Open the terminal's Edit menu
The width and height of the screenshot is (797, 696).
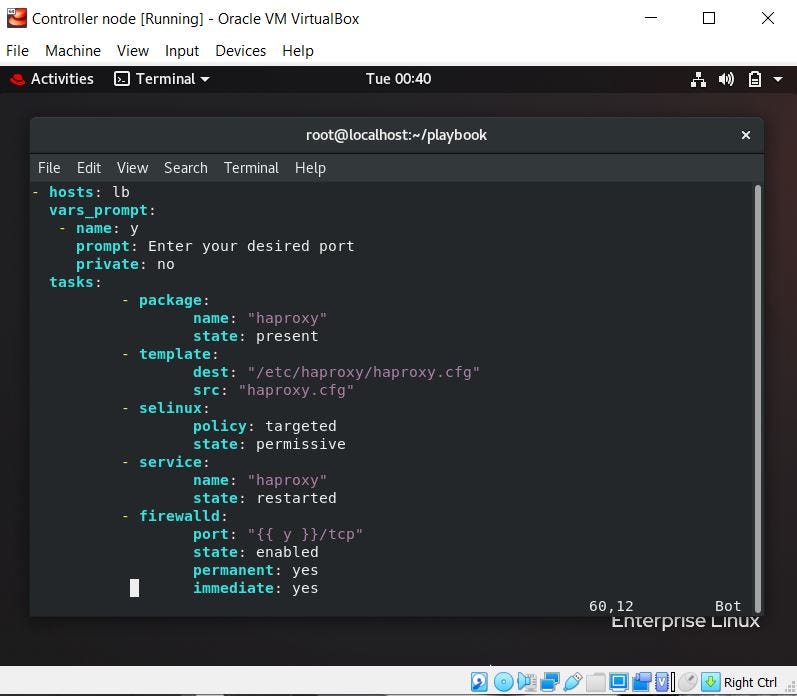point(89,168)
